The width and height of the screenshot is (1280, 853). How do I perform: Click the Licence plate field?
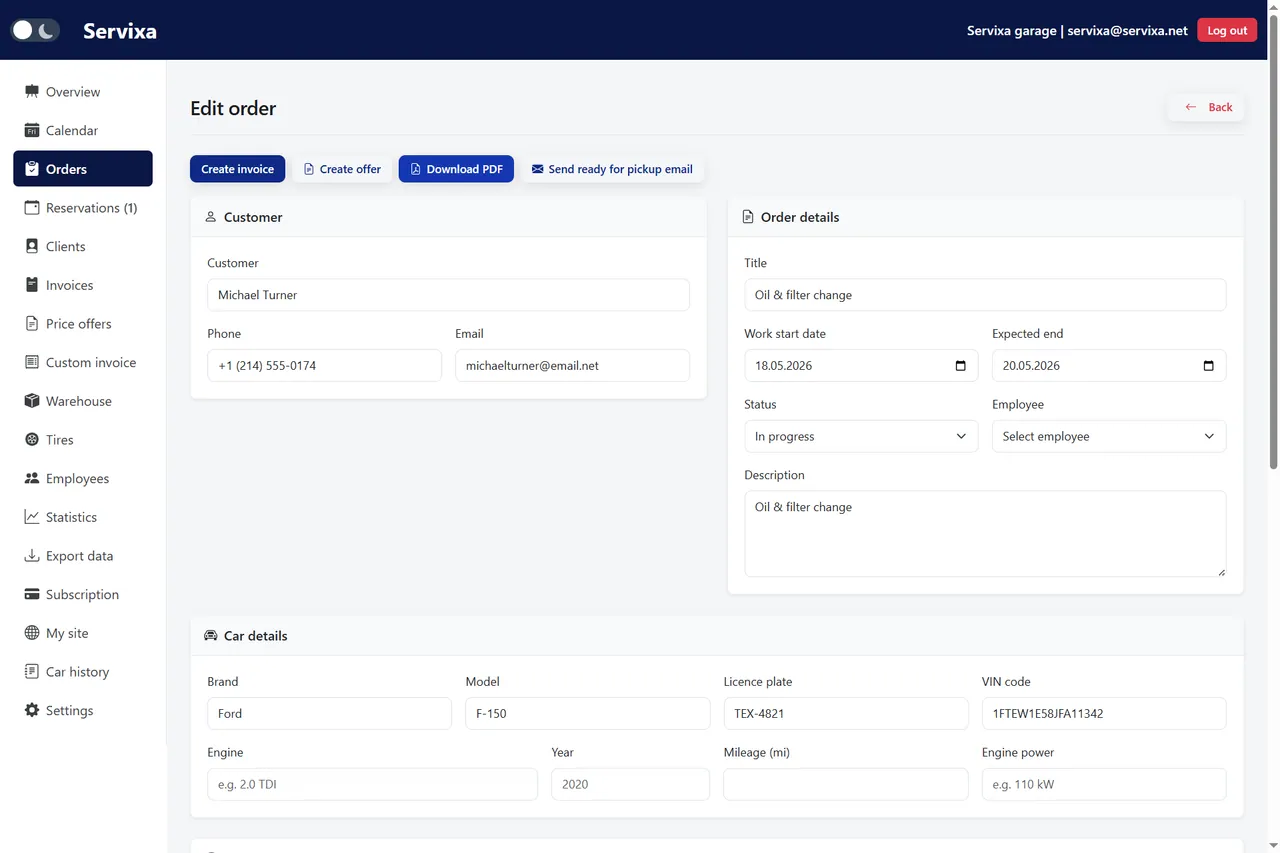(846, 714)
